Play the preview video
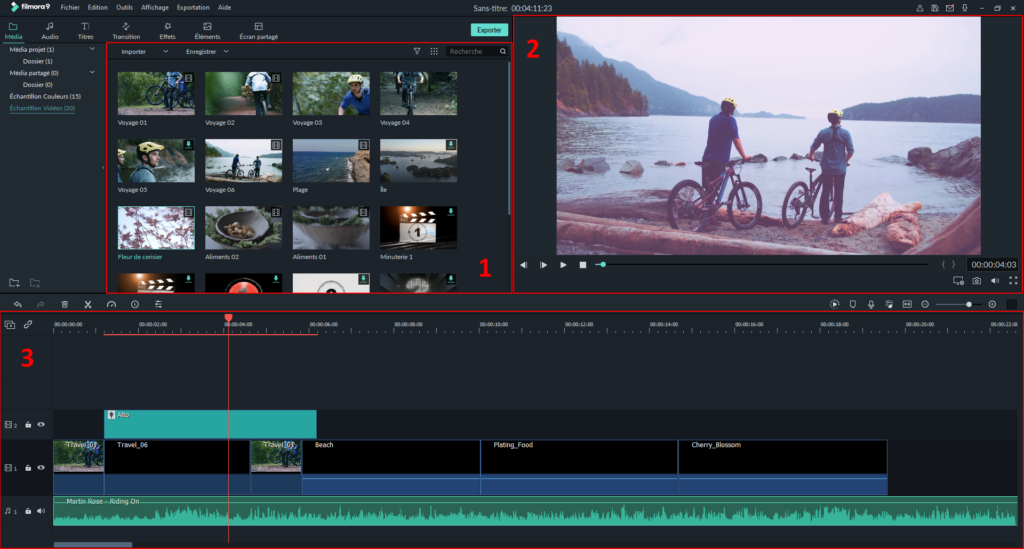Viewport: 1024px width, 549px height. [x=563, y=264]
